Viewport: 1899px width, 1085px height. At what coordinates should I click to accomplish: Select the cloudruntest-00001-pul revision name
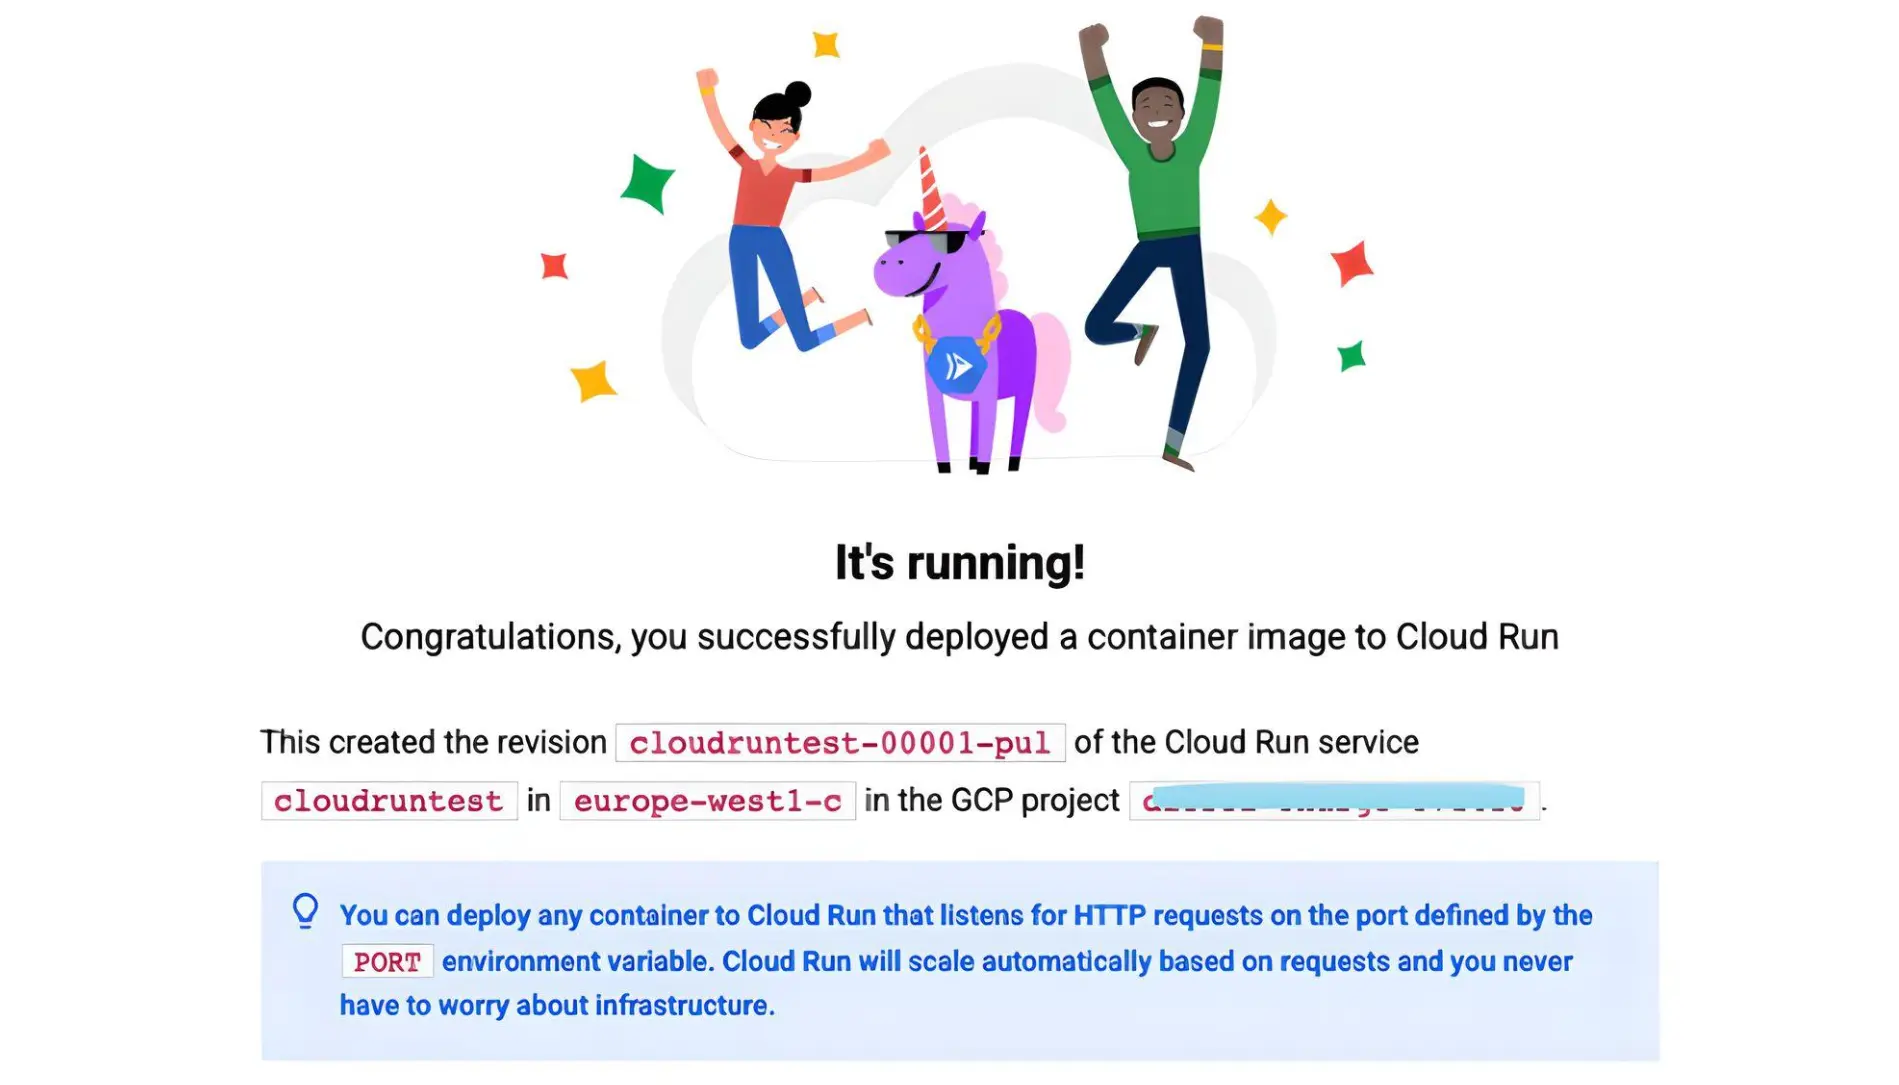coord(840,743)
